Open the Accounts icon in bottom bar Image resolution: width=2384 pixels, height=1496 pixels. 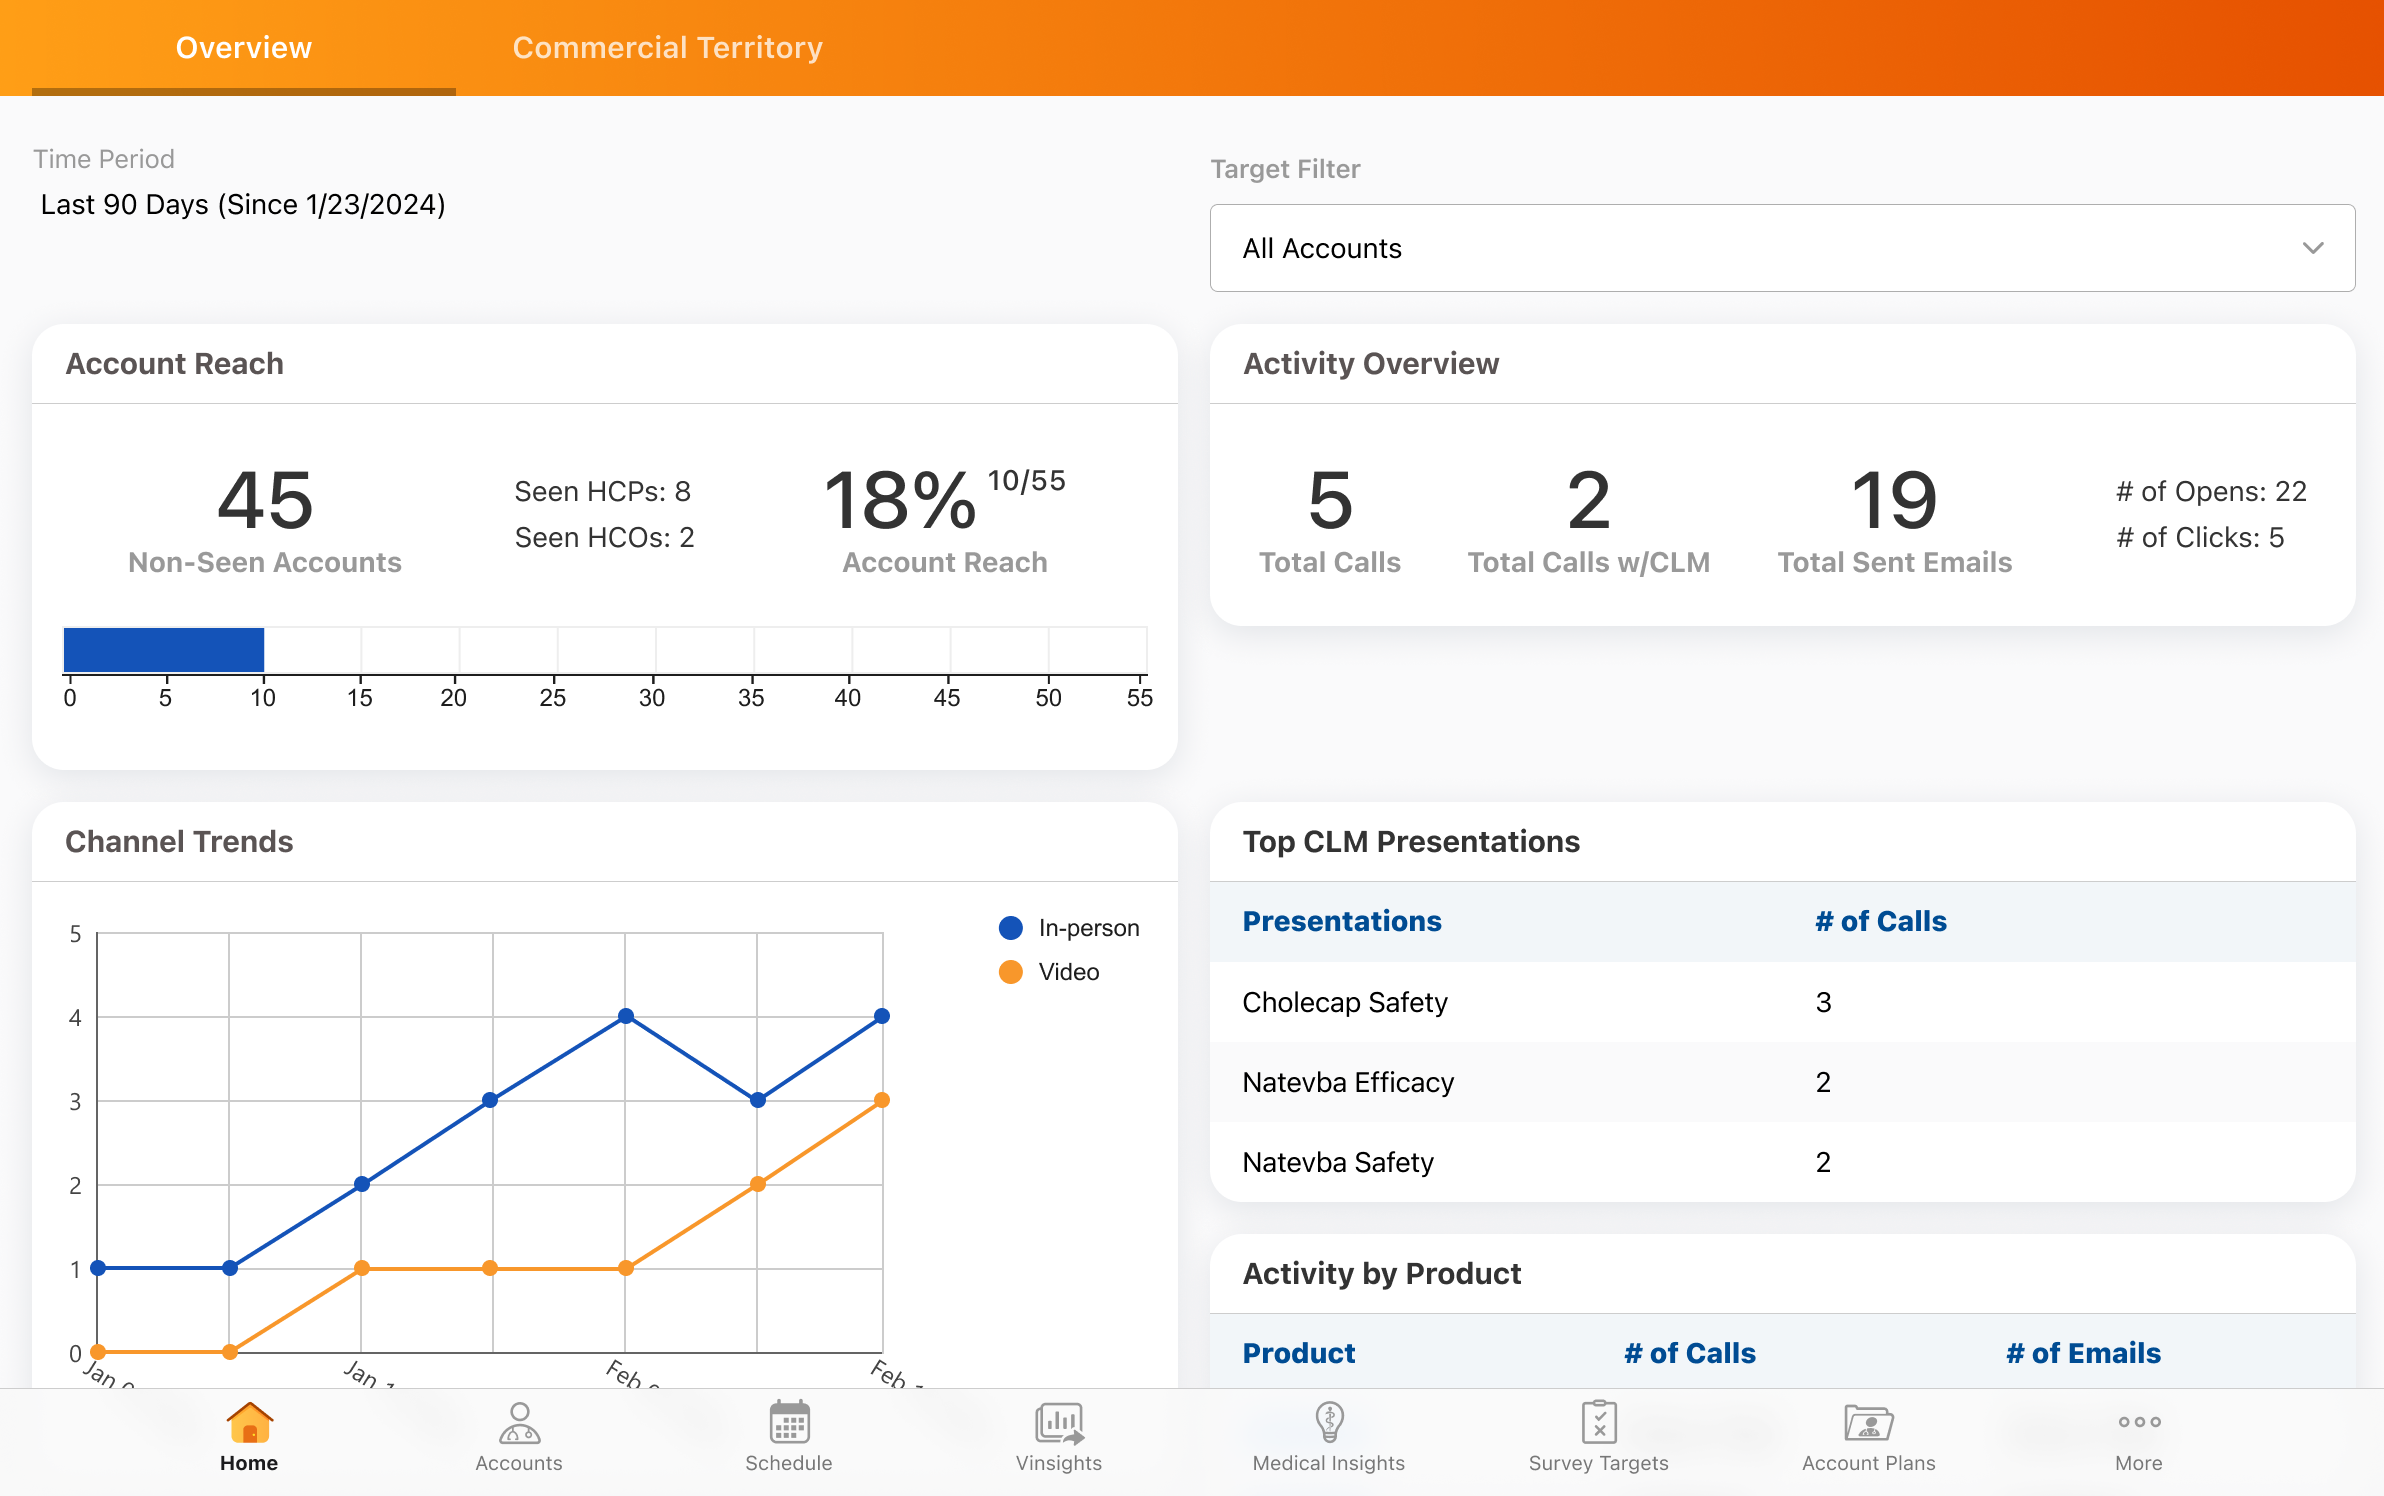point(519,1422)
